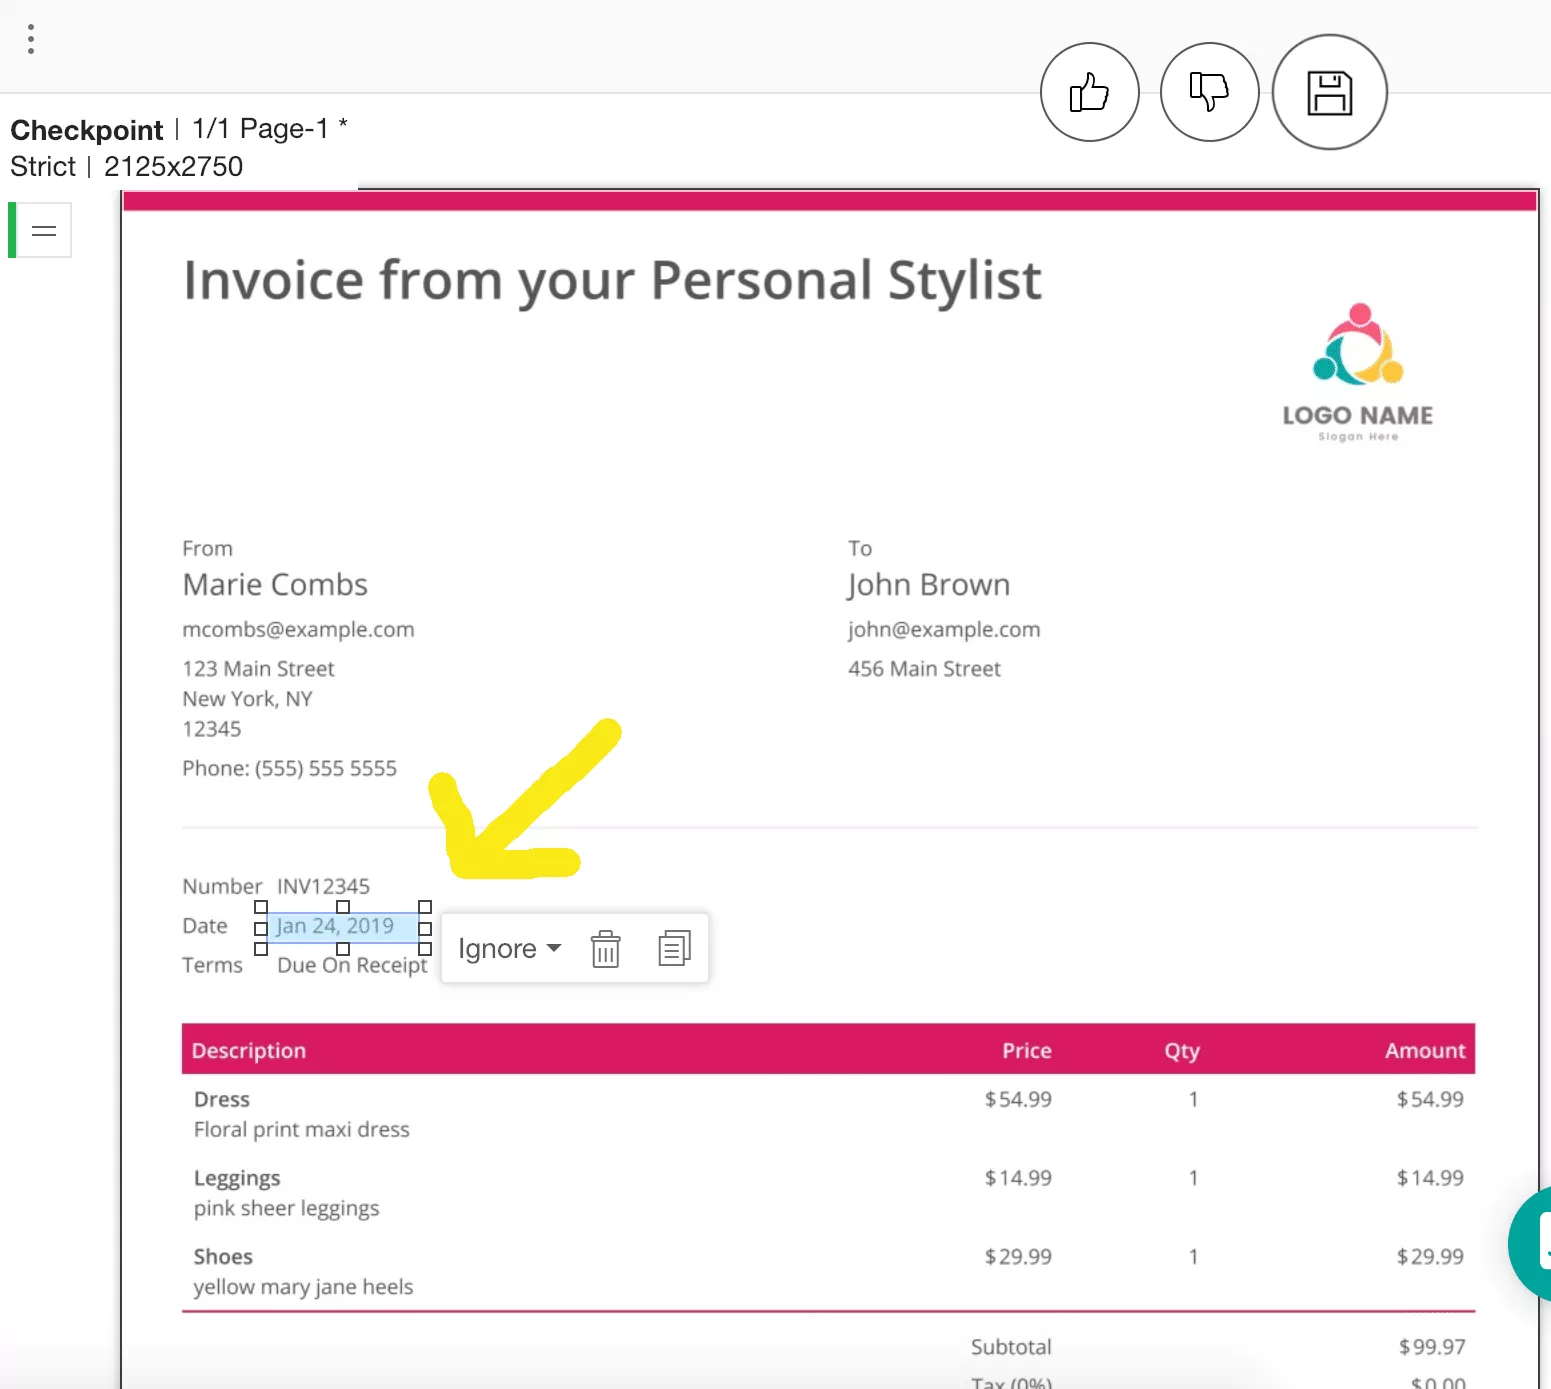This screenshot has height=1389, width=1551.
Task: Click the colorful company logo image
Action: (1357, 346)
